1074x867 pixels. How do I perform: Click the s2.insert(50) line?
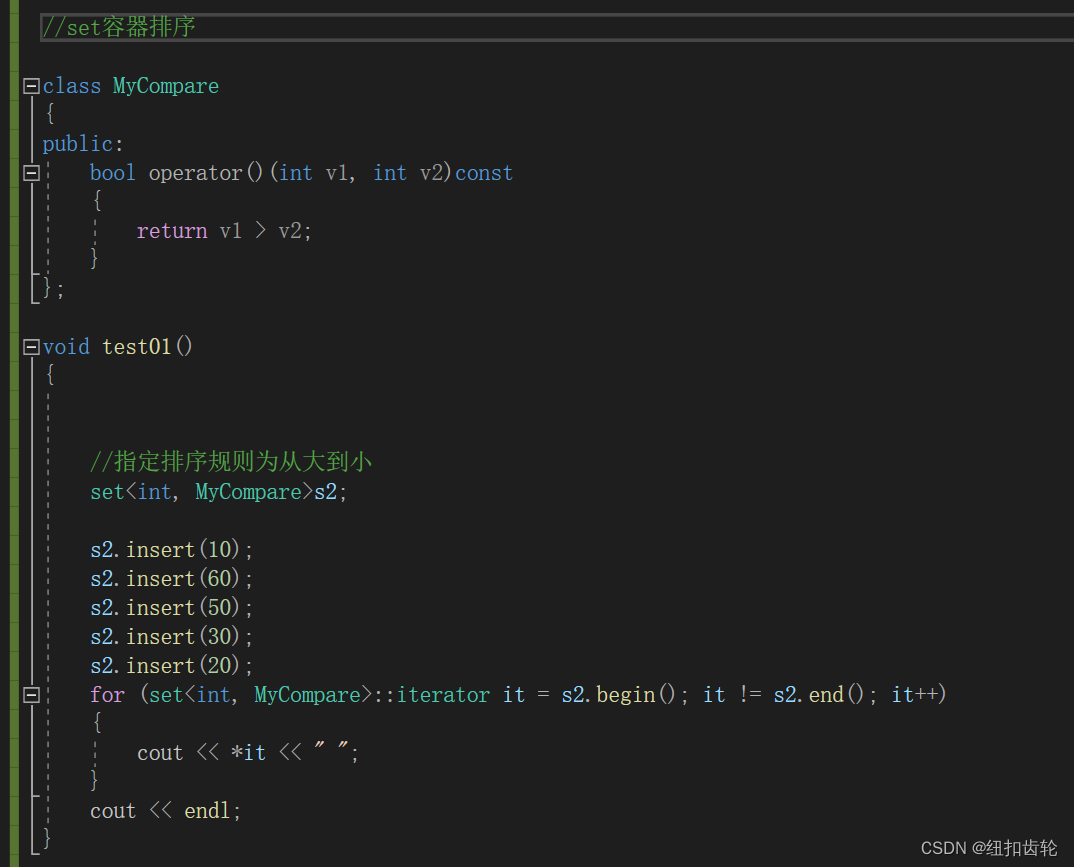[171, 607]
